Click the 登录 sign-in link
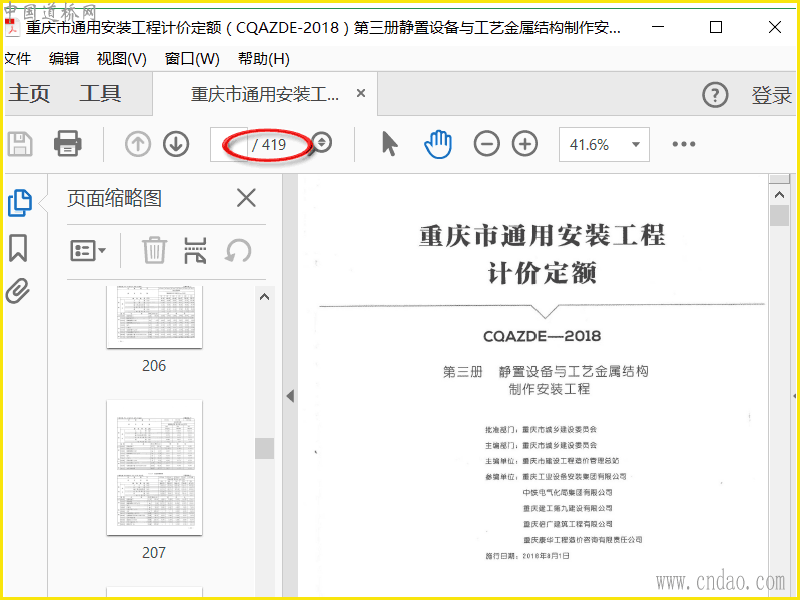 point(771,95)
